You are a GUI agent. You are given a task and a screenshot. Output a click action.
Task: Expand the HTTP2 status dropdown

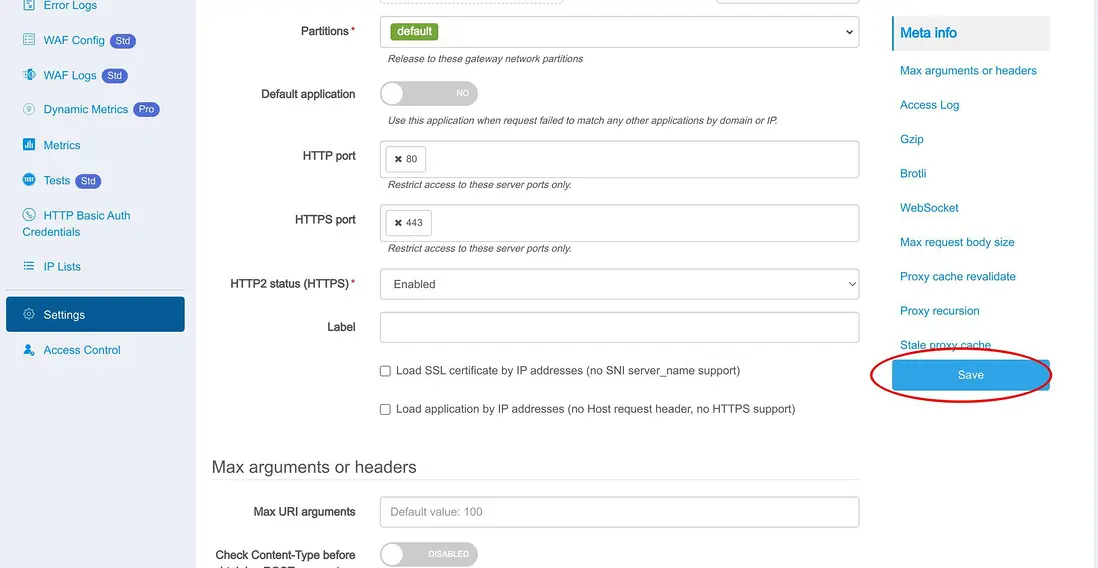pos(619,284)
